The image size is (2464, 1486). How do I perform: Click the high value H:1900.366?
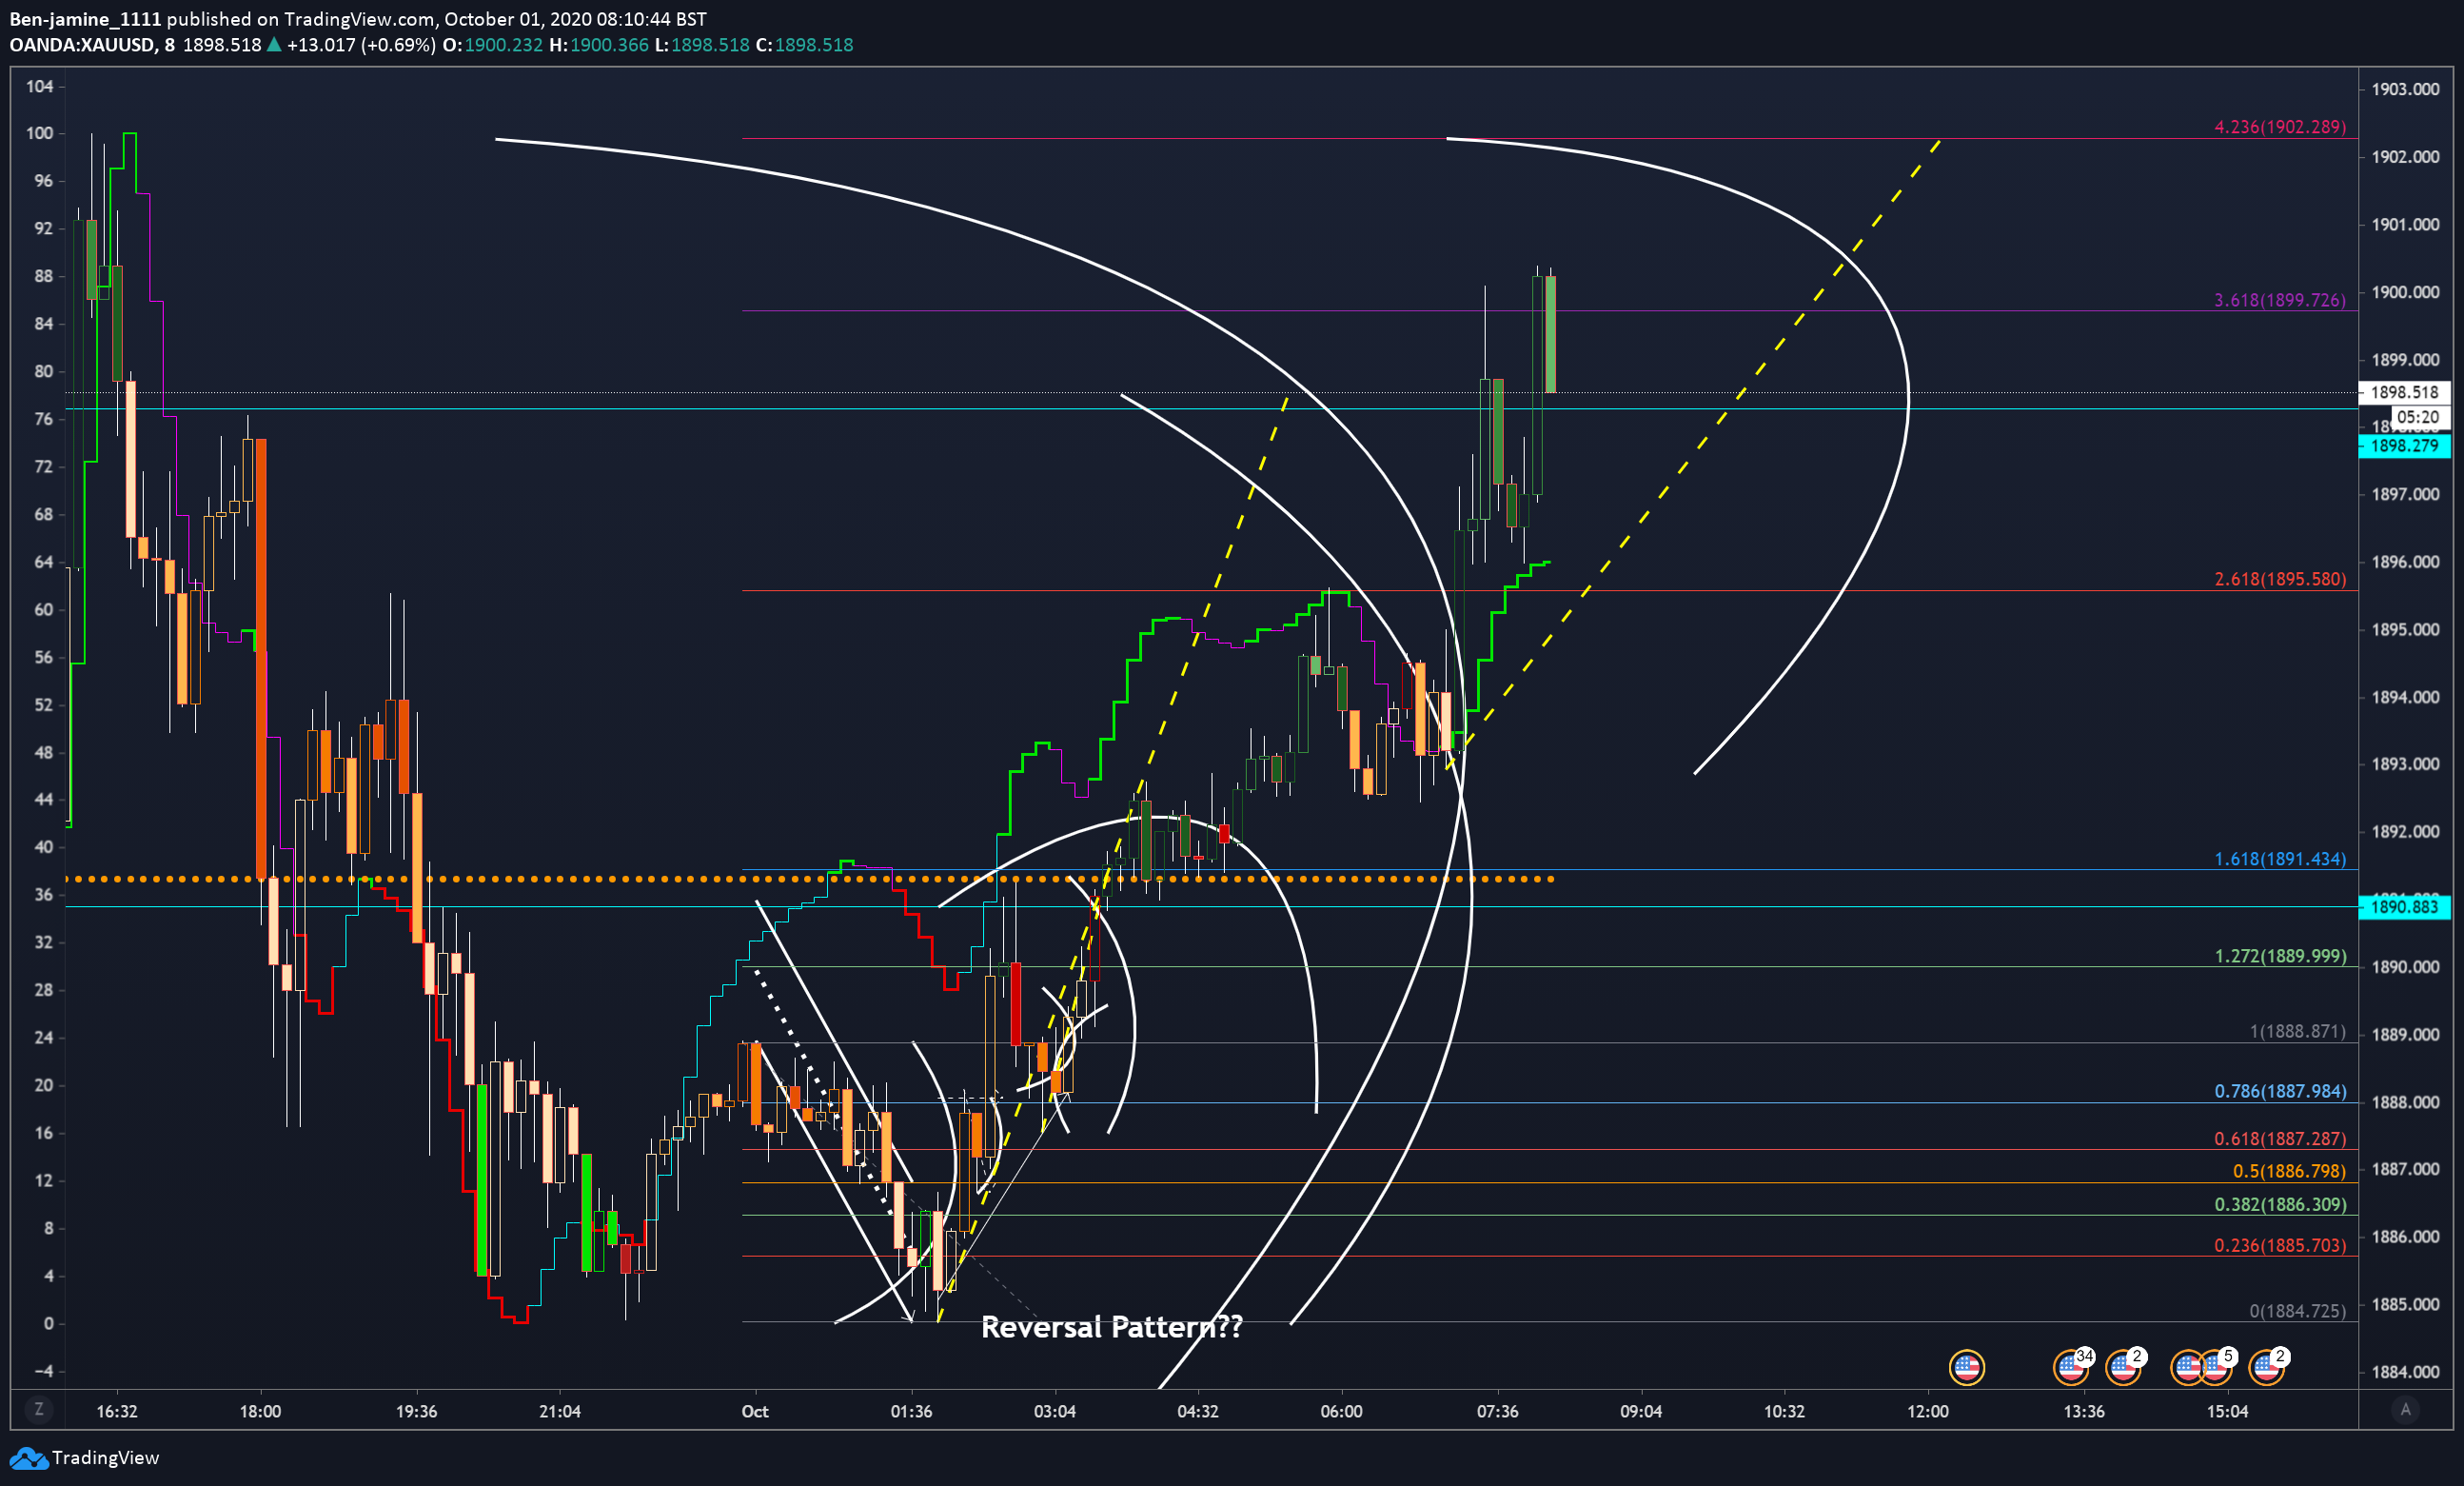click(599, 45)
